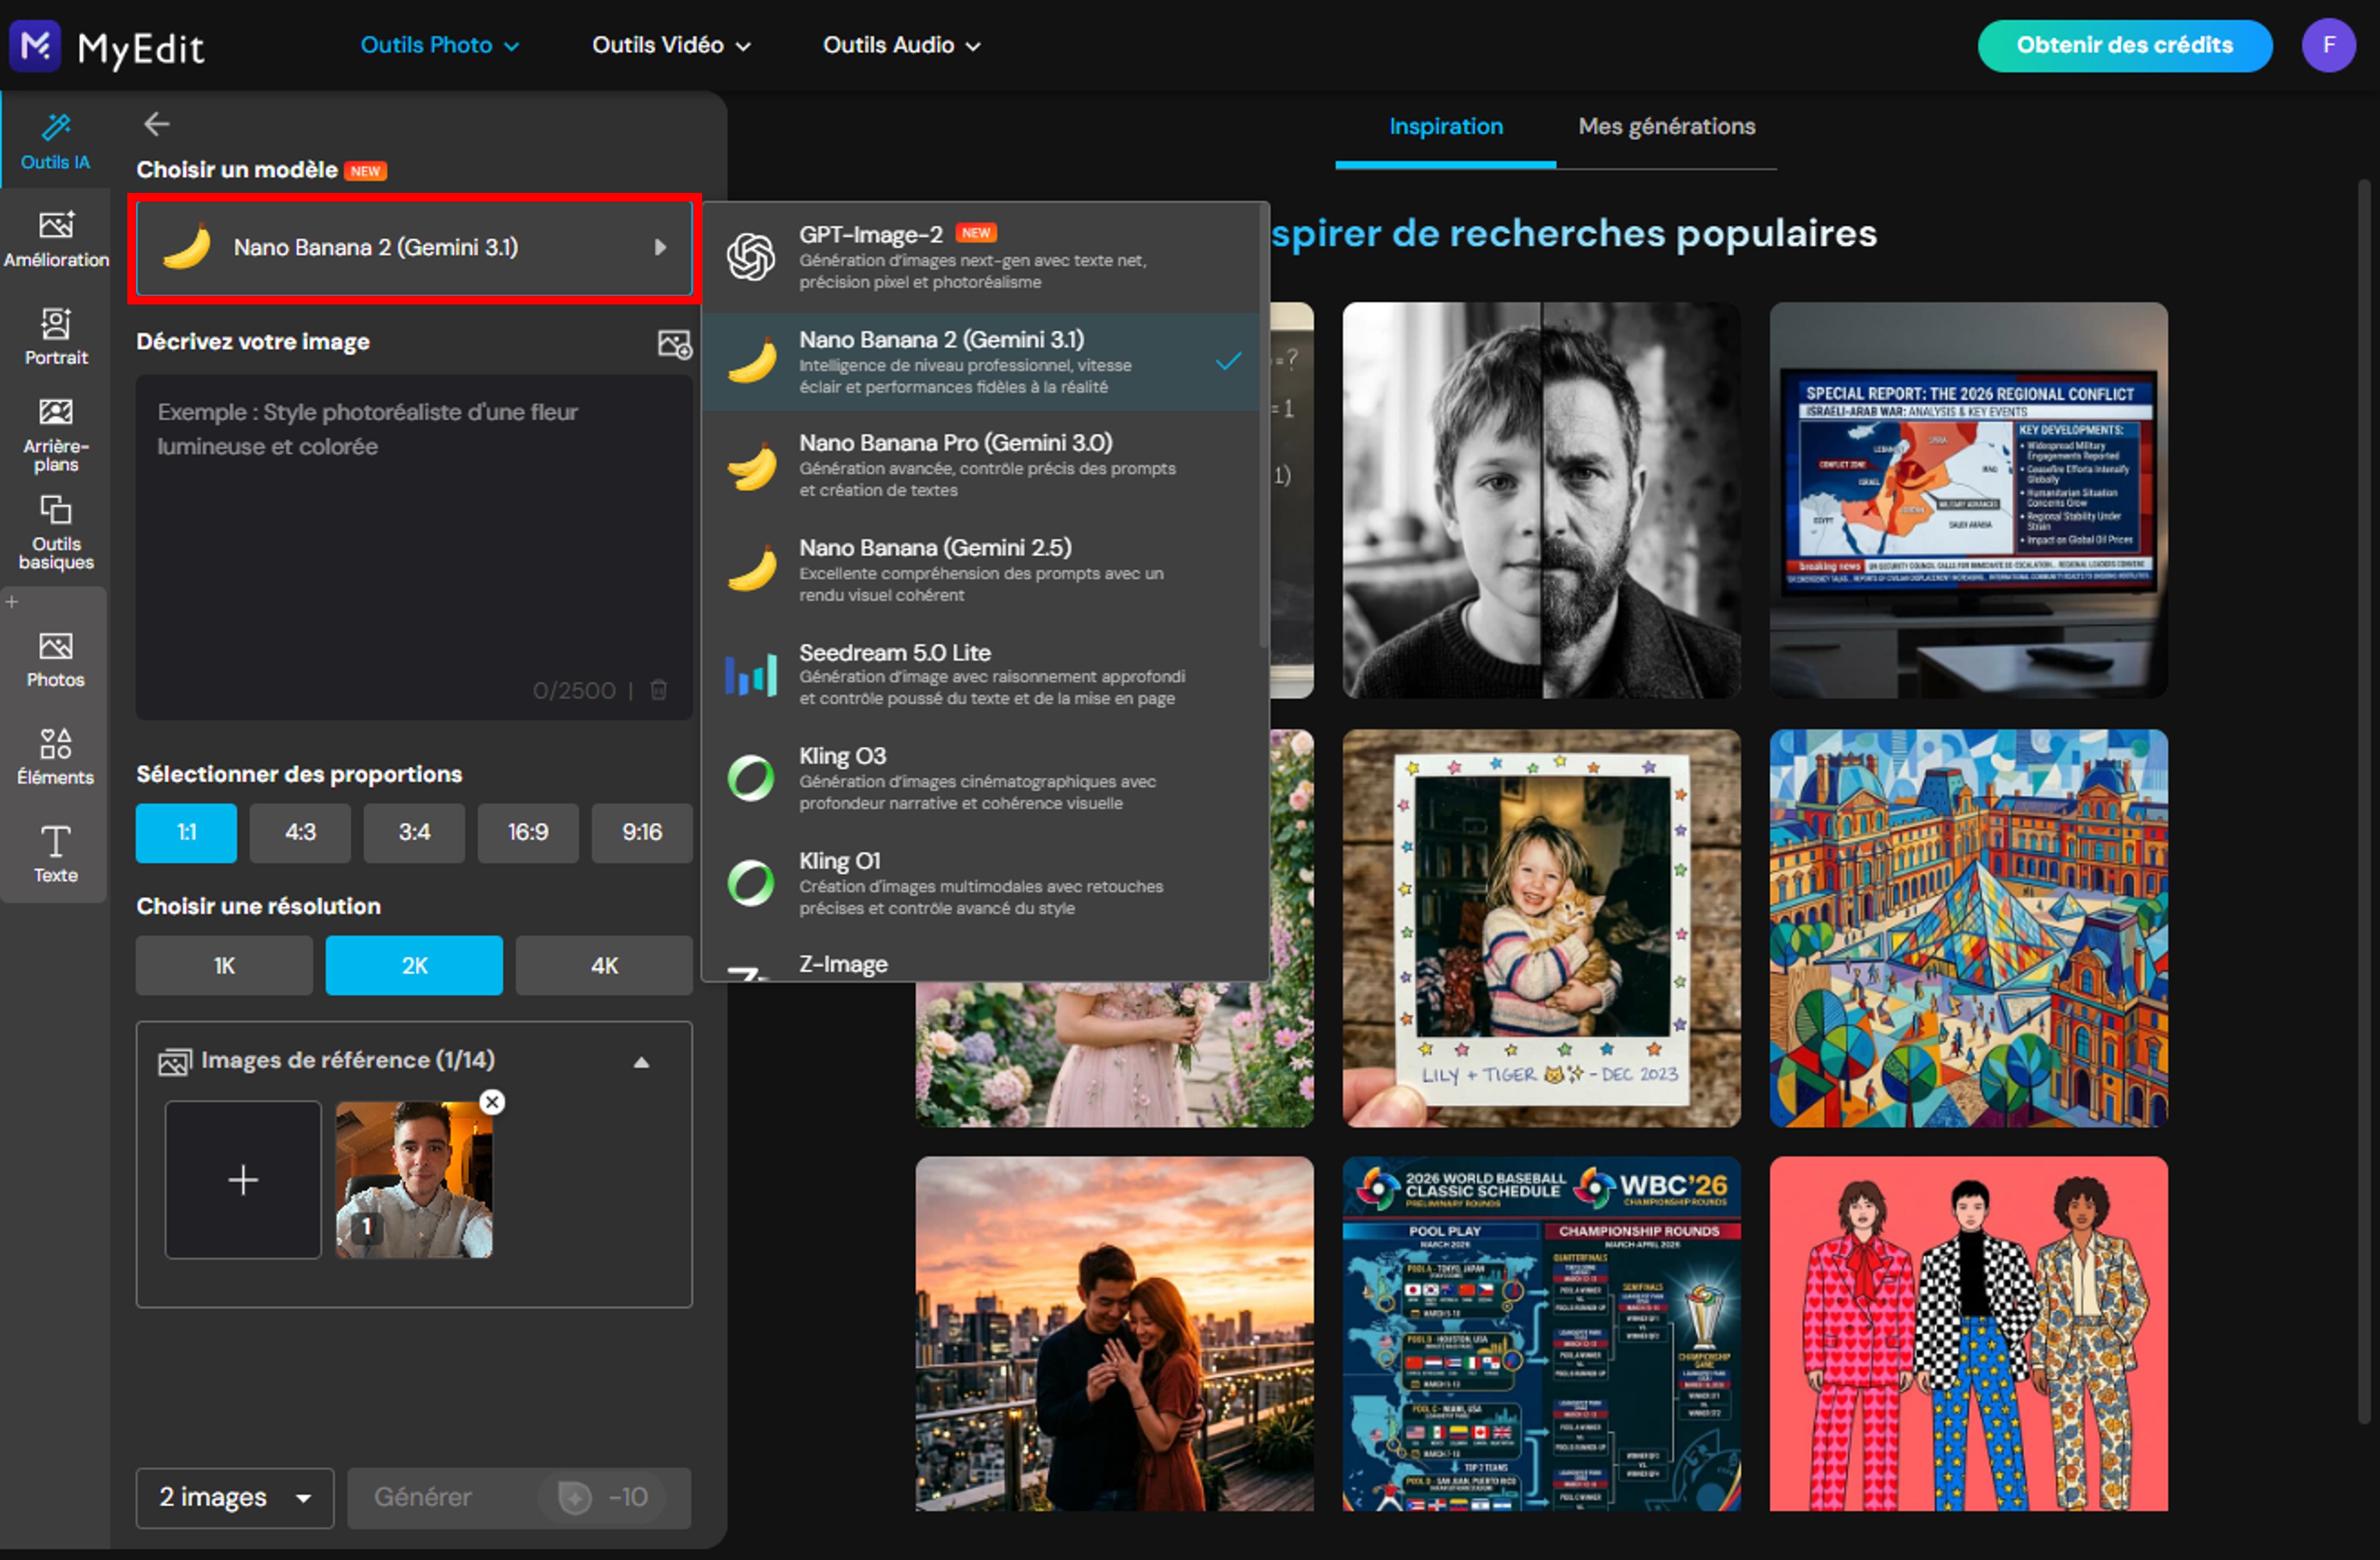Open the Special Report TV news image
The height and width of the screenshot is (1560, 2380).
pyautogui.click(x=1968, y=500)
